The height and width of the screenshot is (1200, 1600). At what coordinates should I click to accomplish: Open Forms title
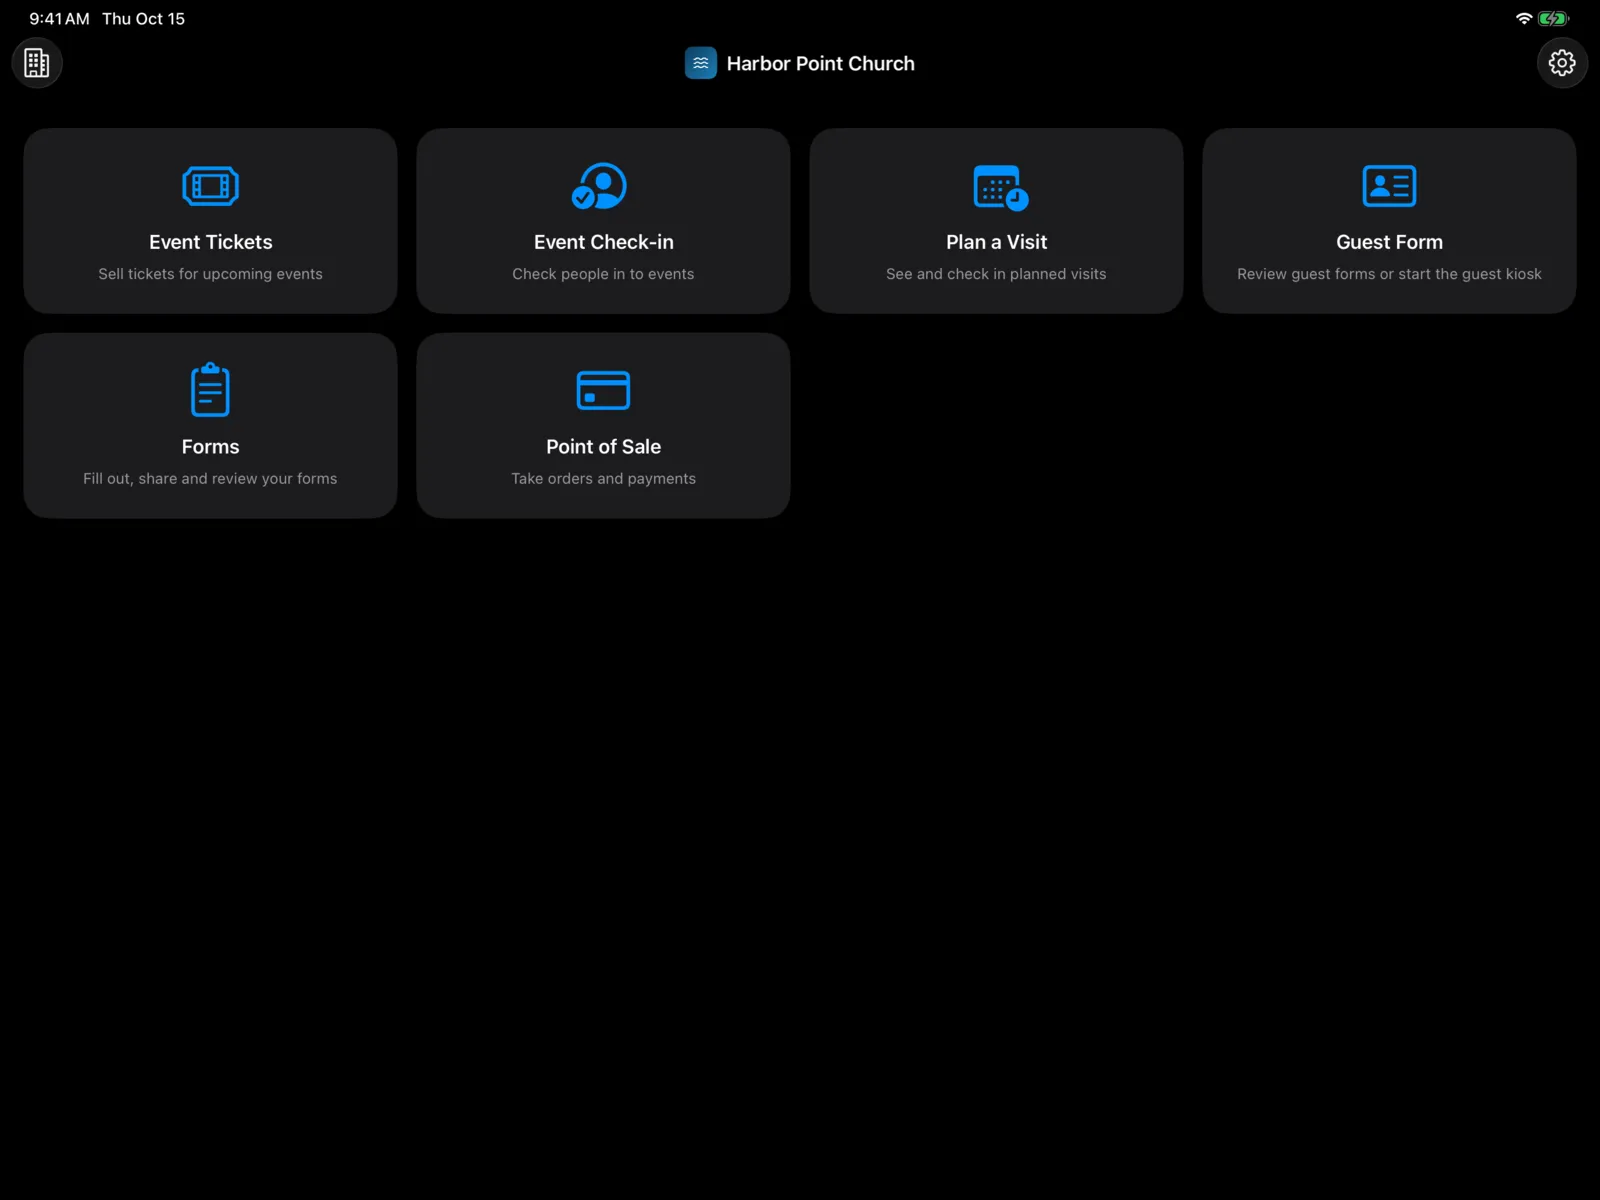coord(211,447)
